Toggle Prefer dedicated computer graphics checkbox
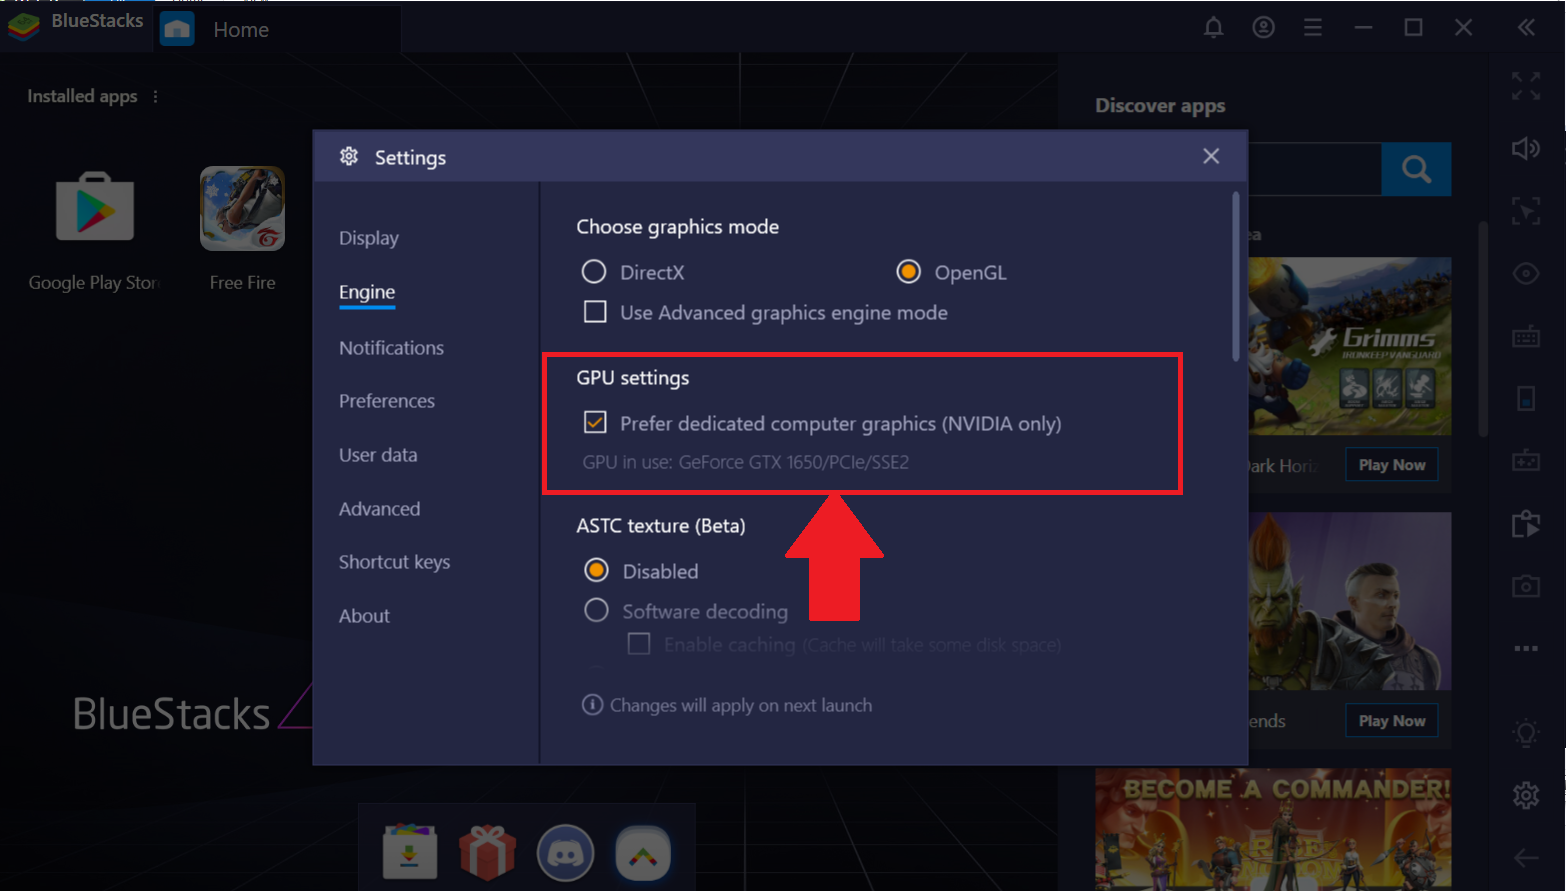1566x891 pixels. (x=595, y=422)
